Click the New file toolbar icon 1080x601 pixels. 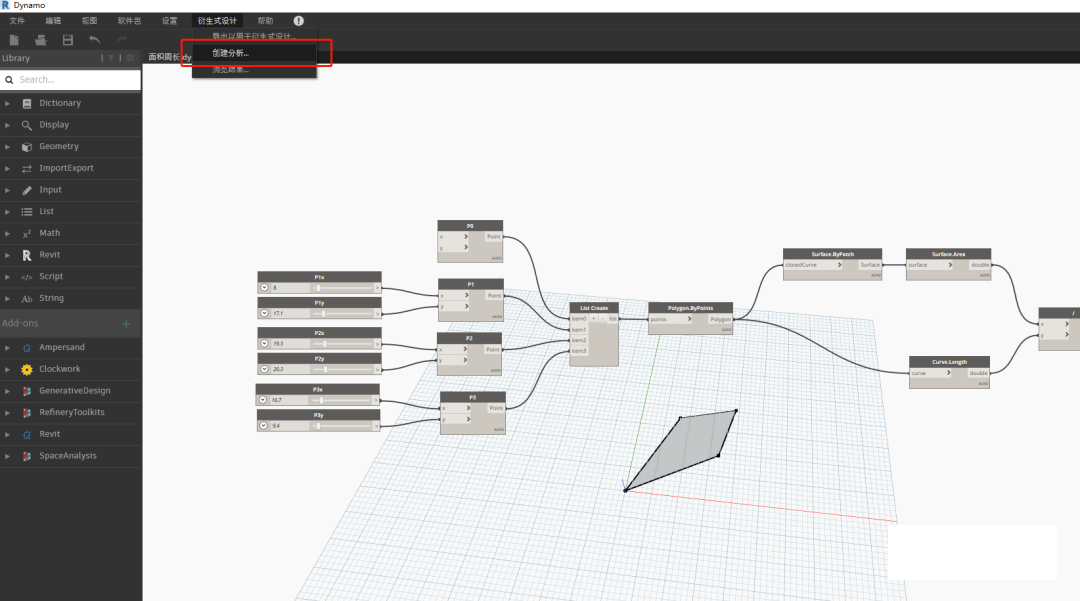click(14, 40)
